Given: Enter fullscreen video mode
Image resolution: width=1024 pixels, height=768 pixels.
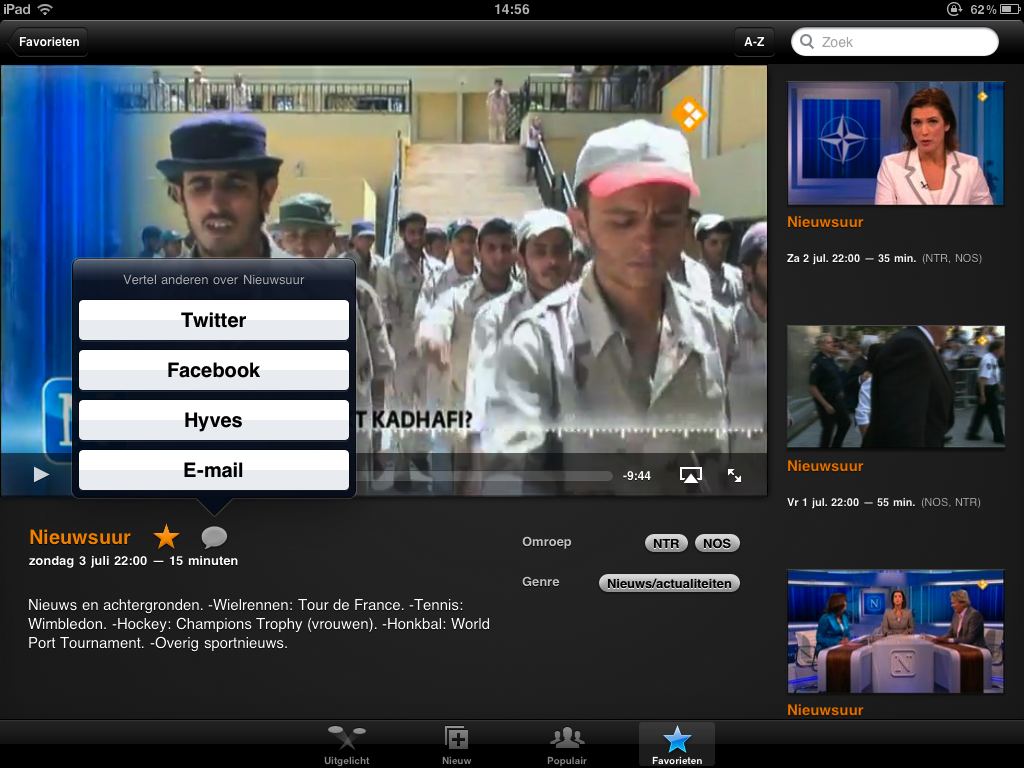Looking at the screenshot, I should (x=734, y=476).
